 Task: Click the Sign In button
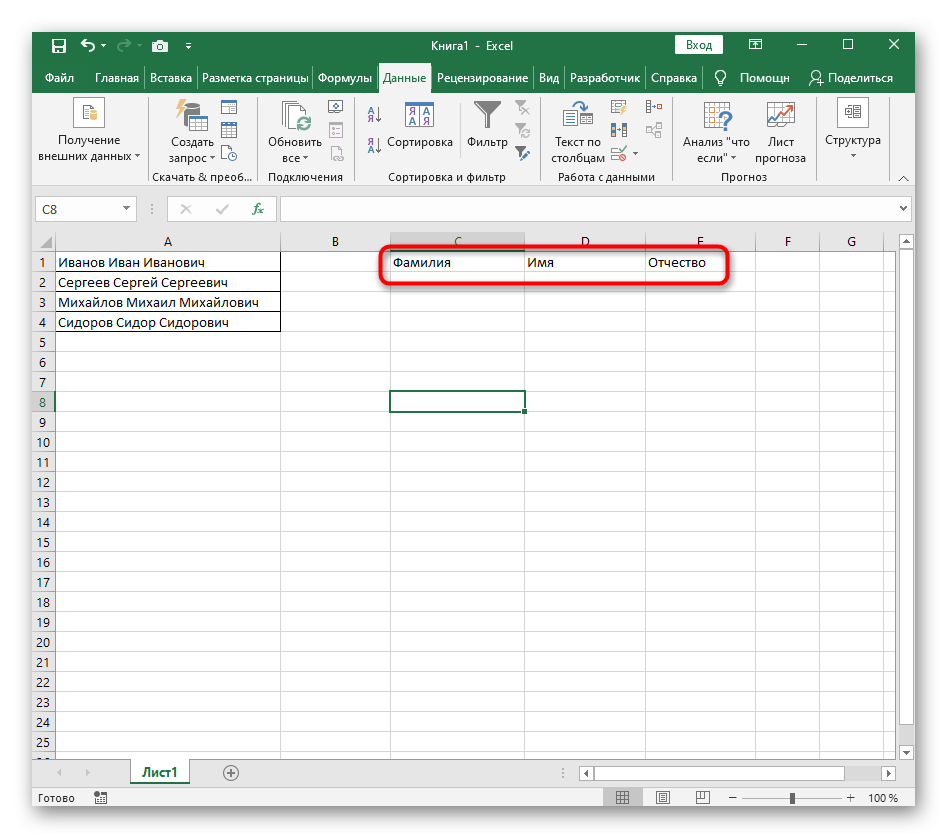coord(699,45)
